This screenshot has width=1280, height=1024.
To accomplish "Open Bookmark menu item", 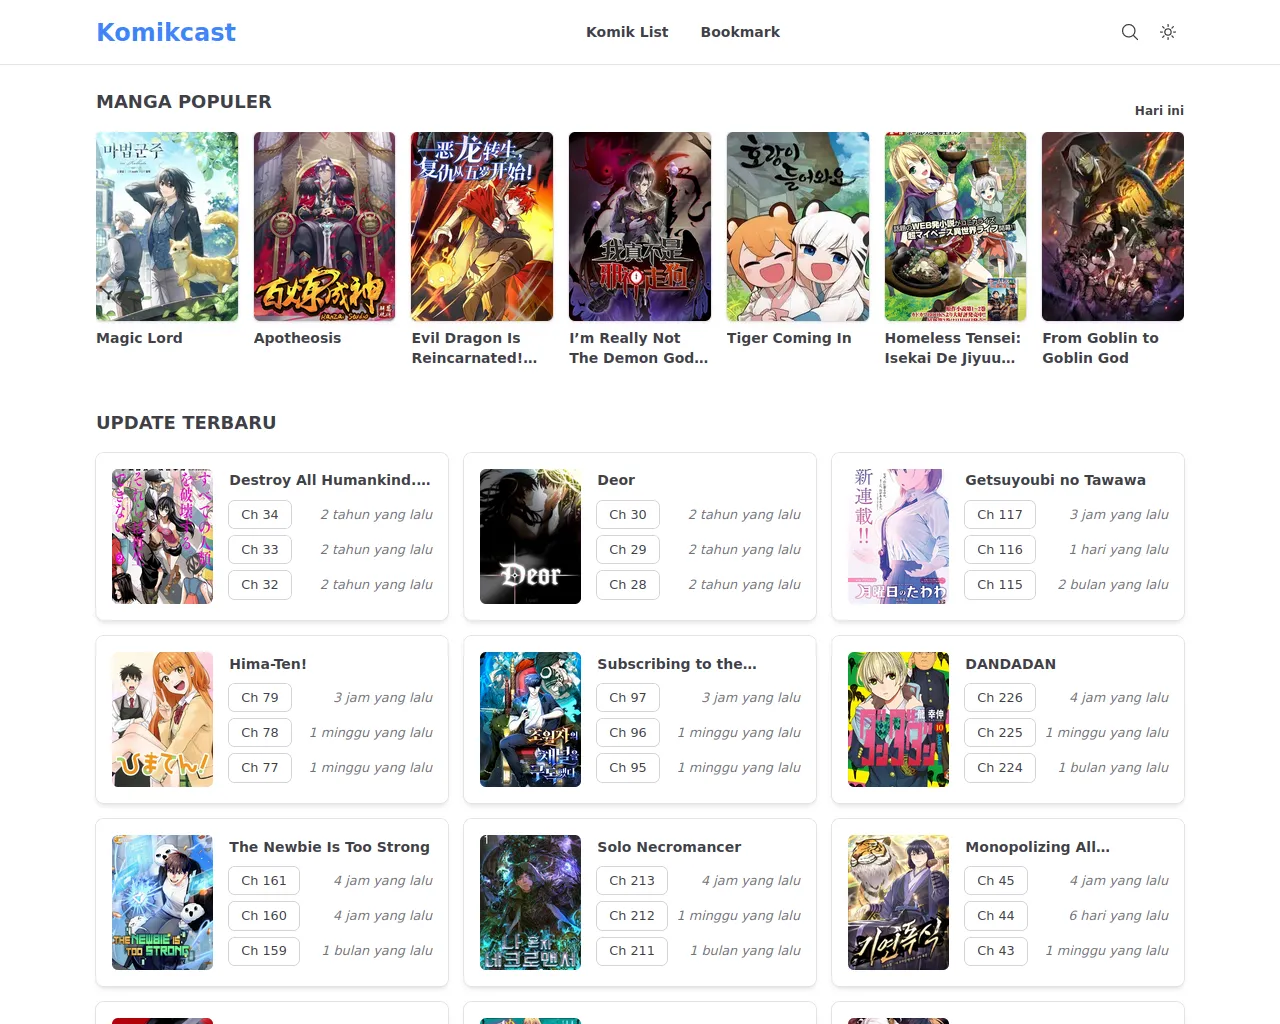I will pyautogui.click(x=740, y=32).
